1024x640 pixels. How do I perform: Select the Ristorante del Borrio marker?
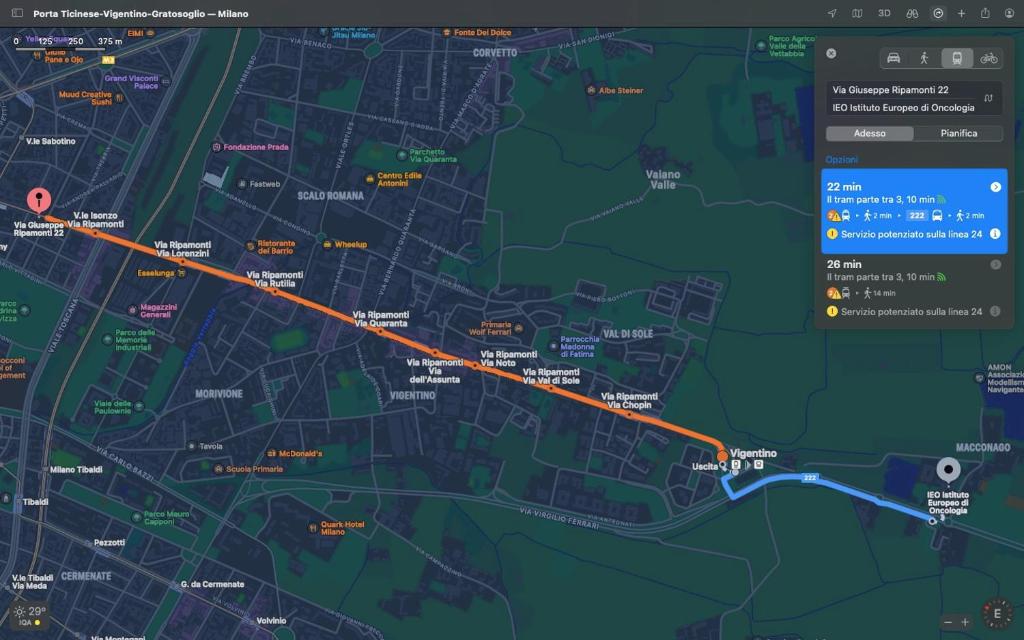(250, 246)
